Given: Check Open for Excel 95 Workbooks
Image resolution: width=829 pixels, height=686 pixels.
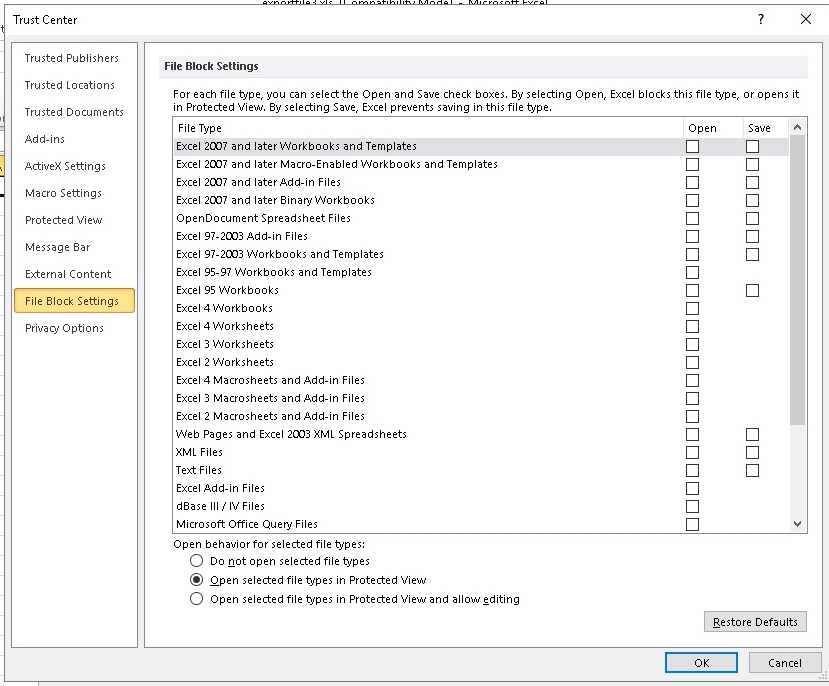Looking at the screenshot, I should pyautogui.click(x=692, y=290).
